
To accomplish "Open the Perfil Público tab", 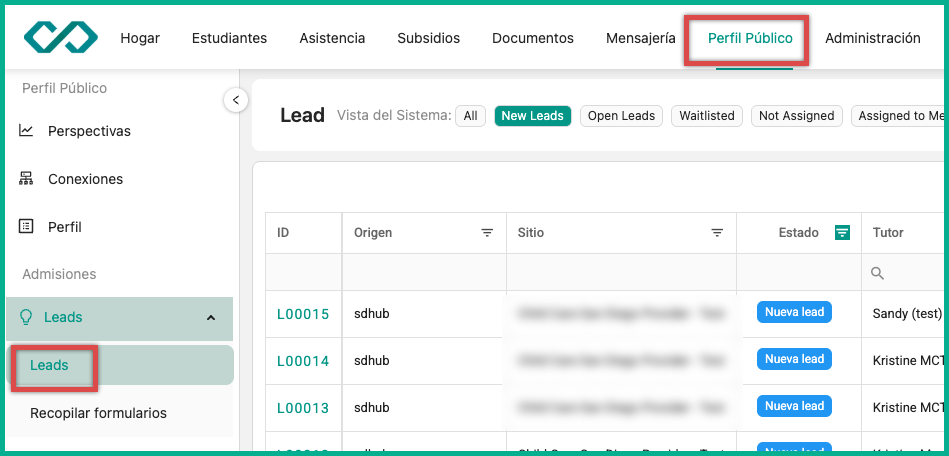I will [x=750, y=38].
